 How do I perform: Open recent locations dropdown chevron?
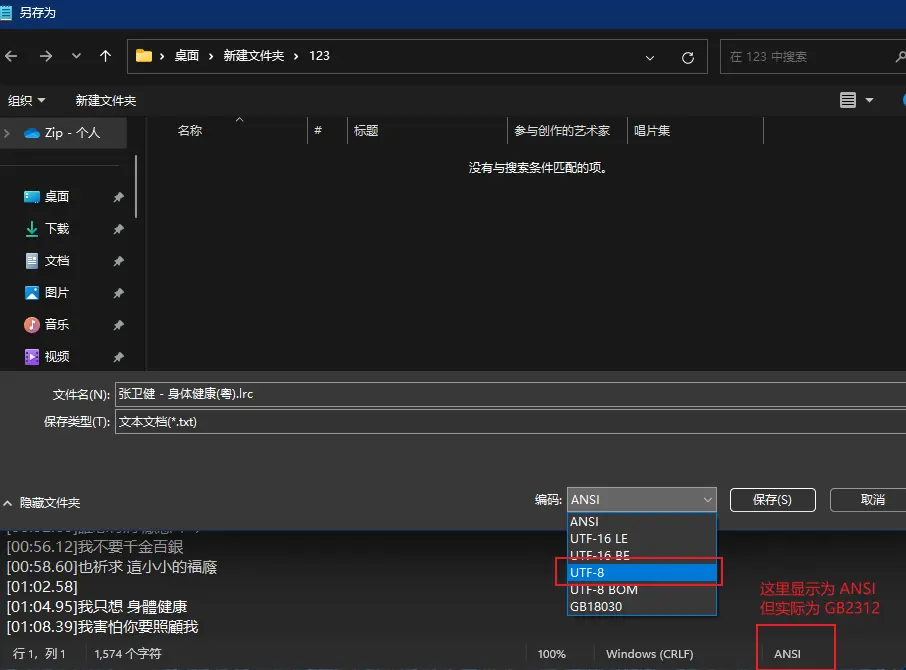click(76, 56)
